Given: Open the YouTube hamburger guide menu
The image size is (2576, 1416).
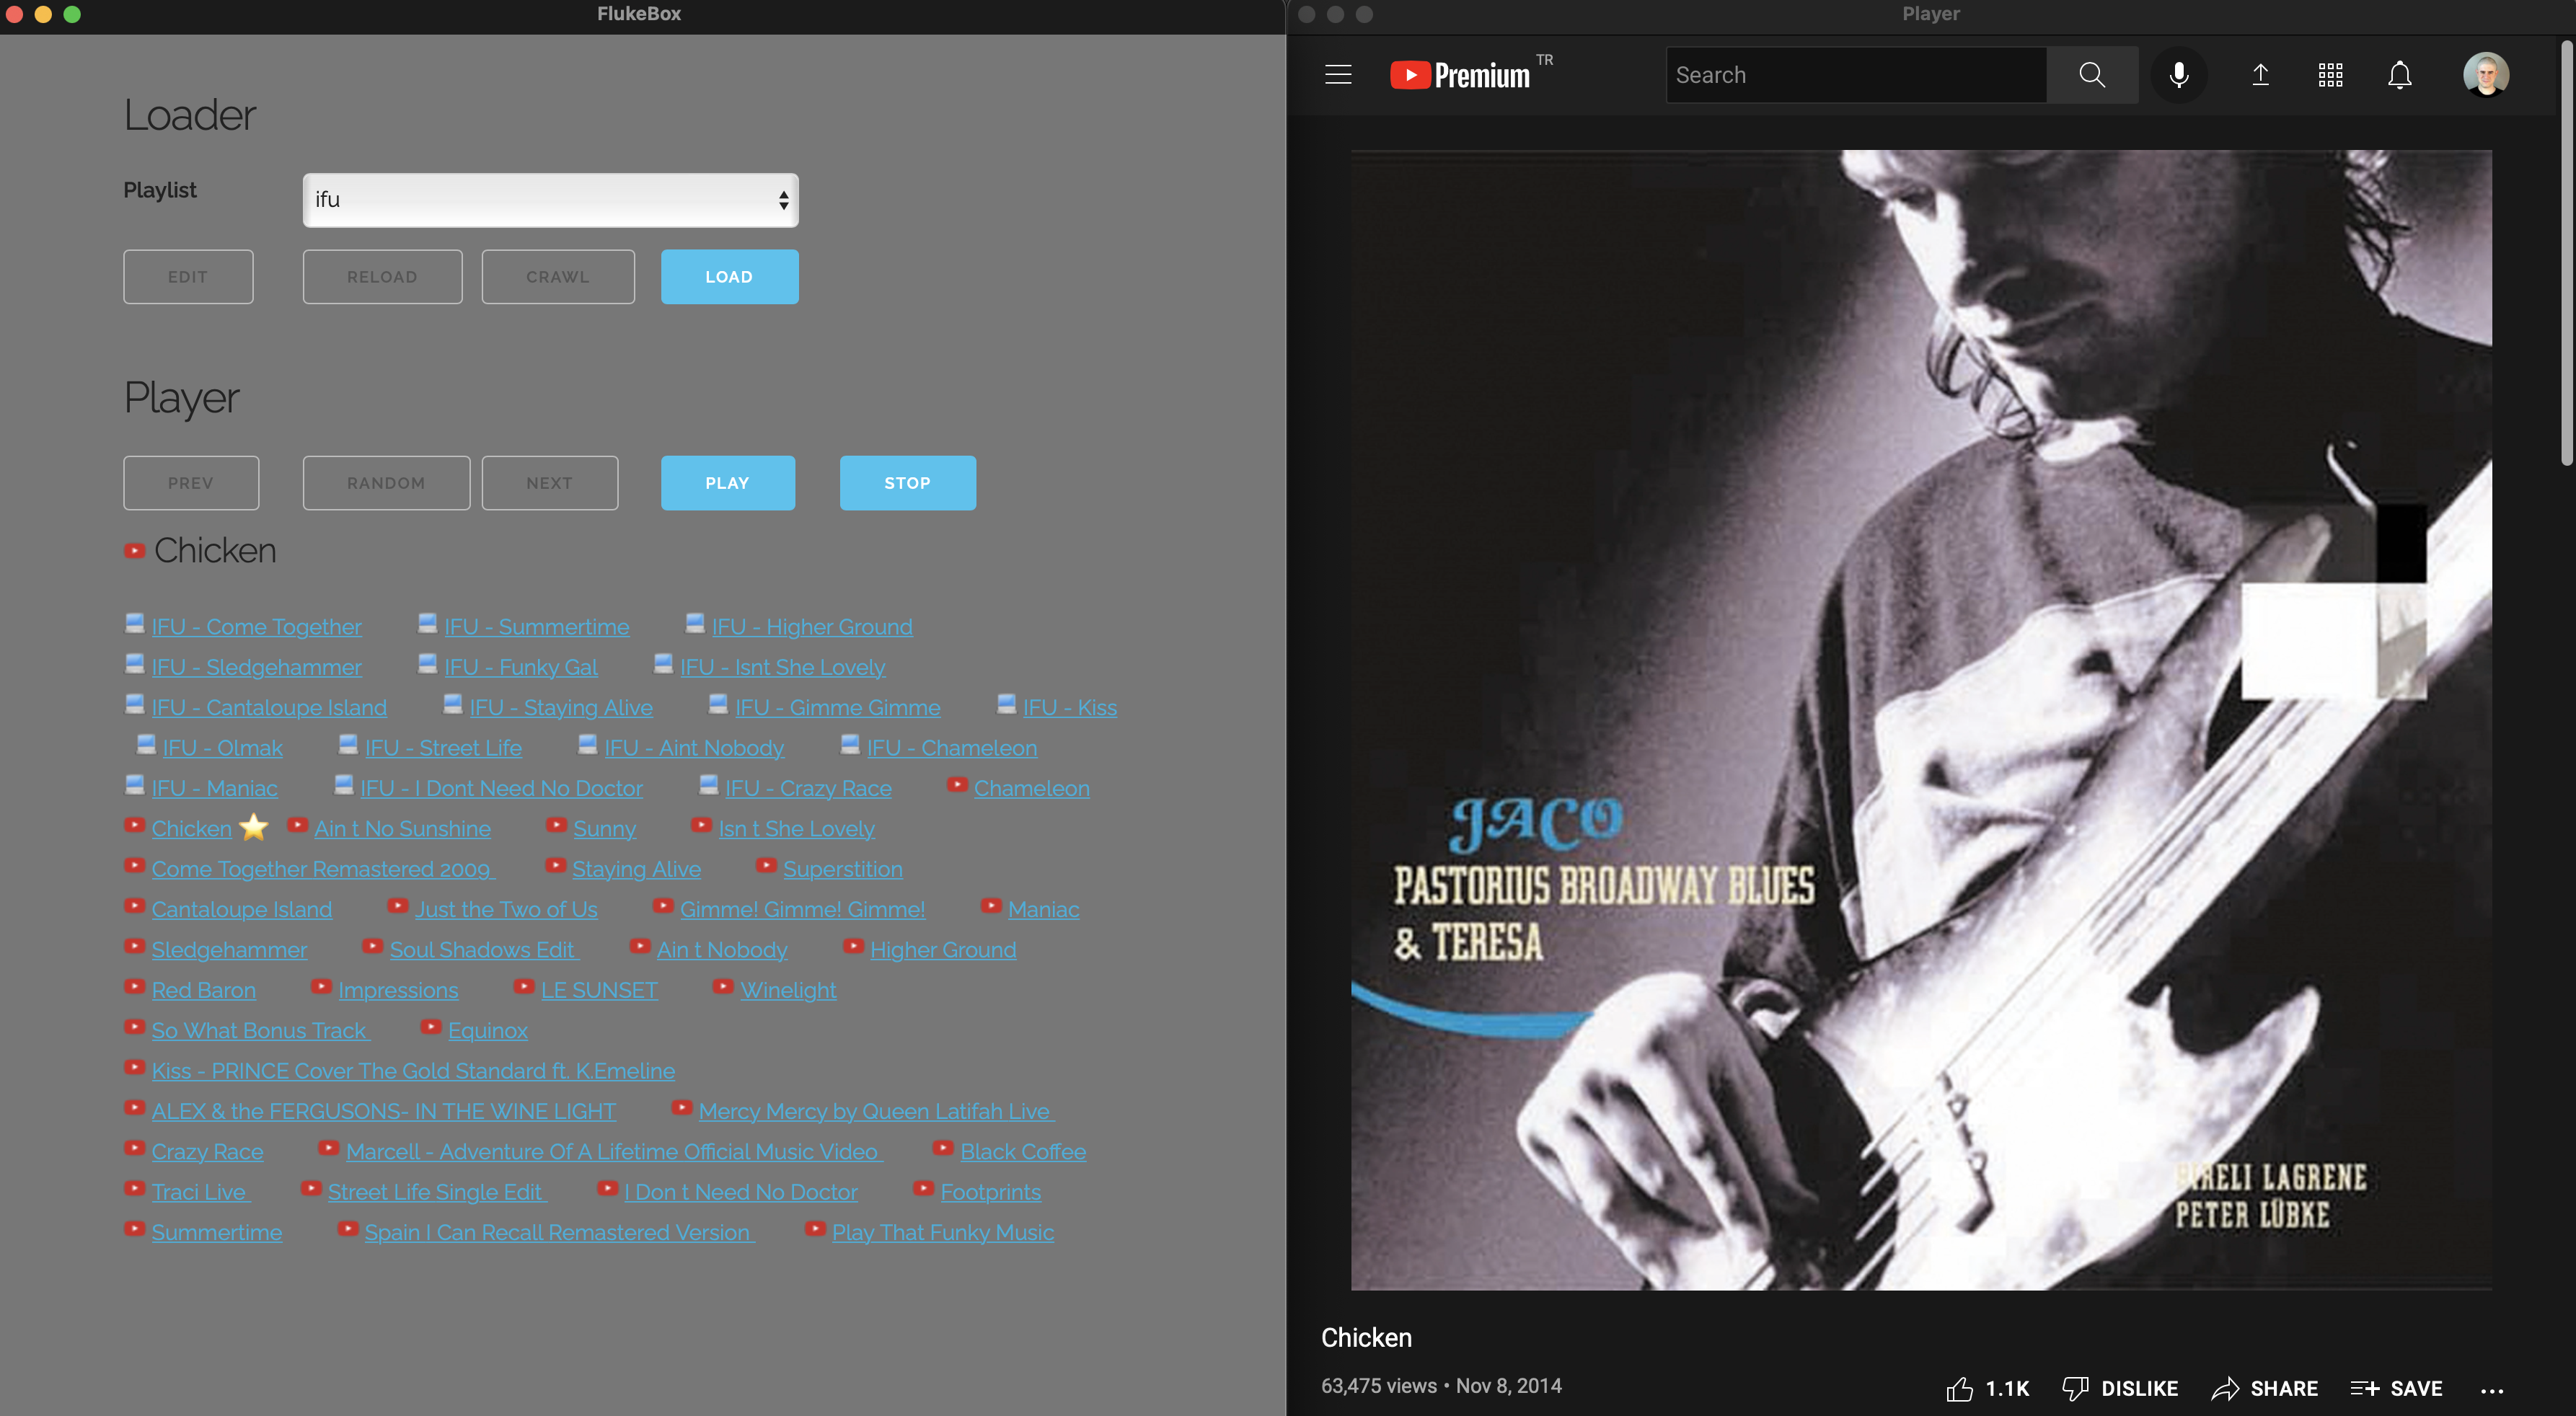Looking at the screenshot, I should pyautogui.click(x=1338, y=75).
